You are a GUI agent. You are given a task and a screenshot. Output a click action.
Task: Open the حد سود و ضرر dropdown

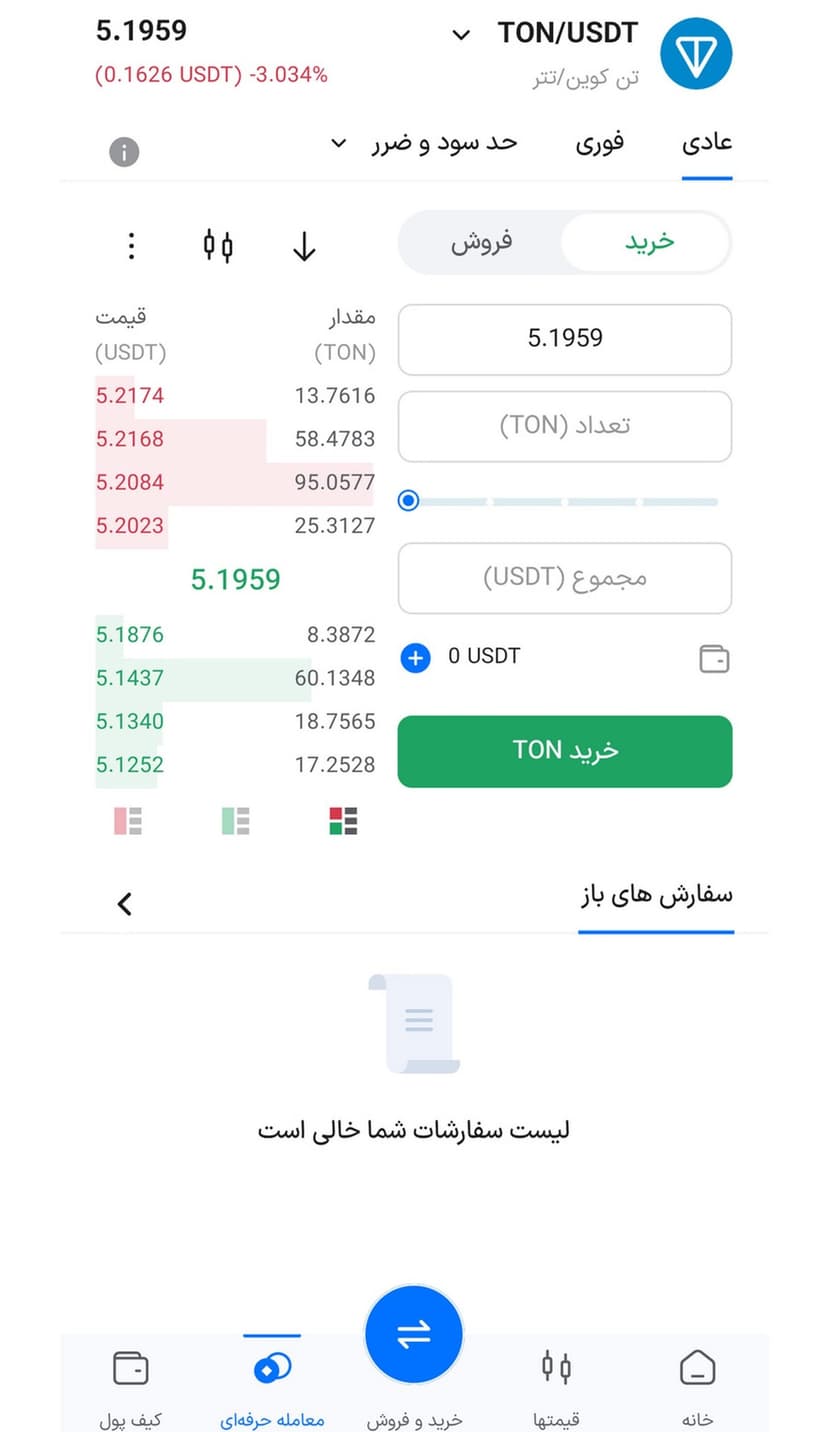pyautogui.click(x=425, y=143)
